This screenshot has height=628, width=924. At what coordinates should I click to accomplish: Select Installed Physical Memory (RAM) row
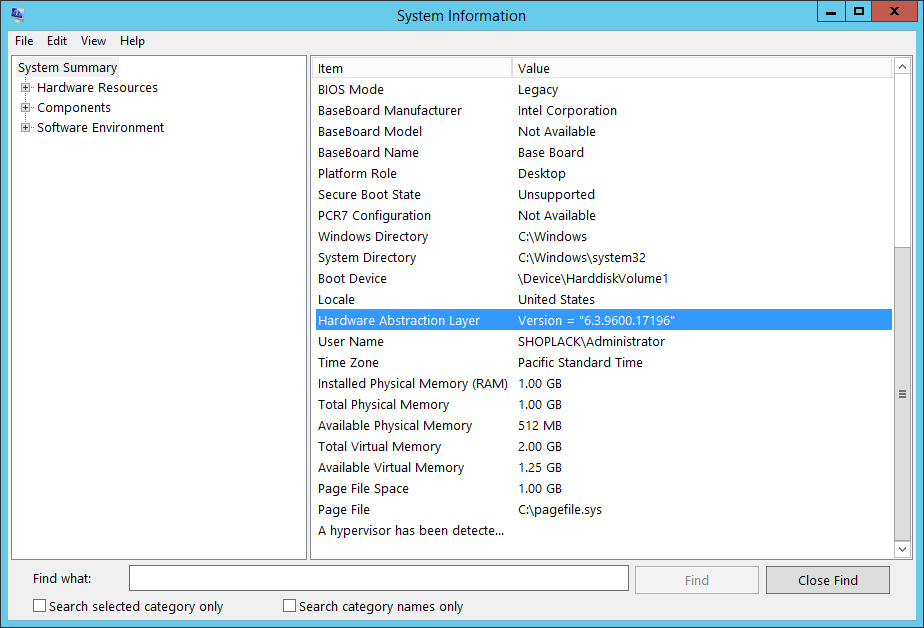click(603, 384)
